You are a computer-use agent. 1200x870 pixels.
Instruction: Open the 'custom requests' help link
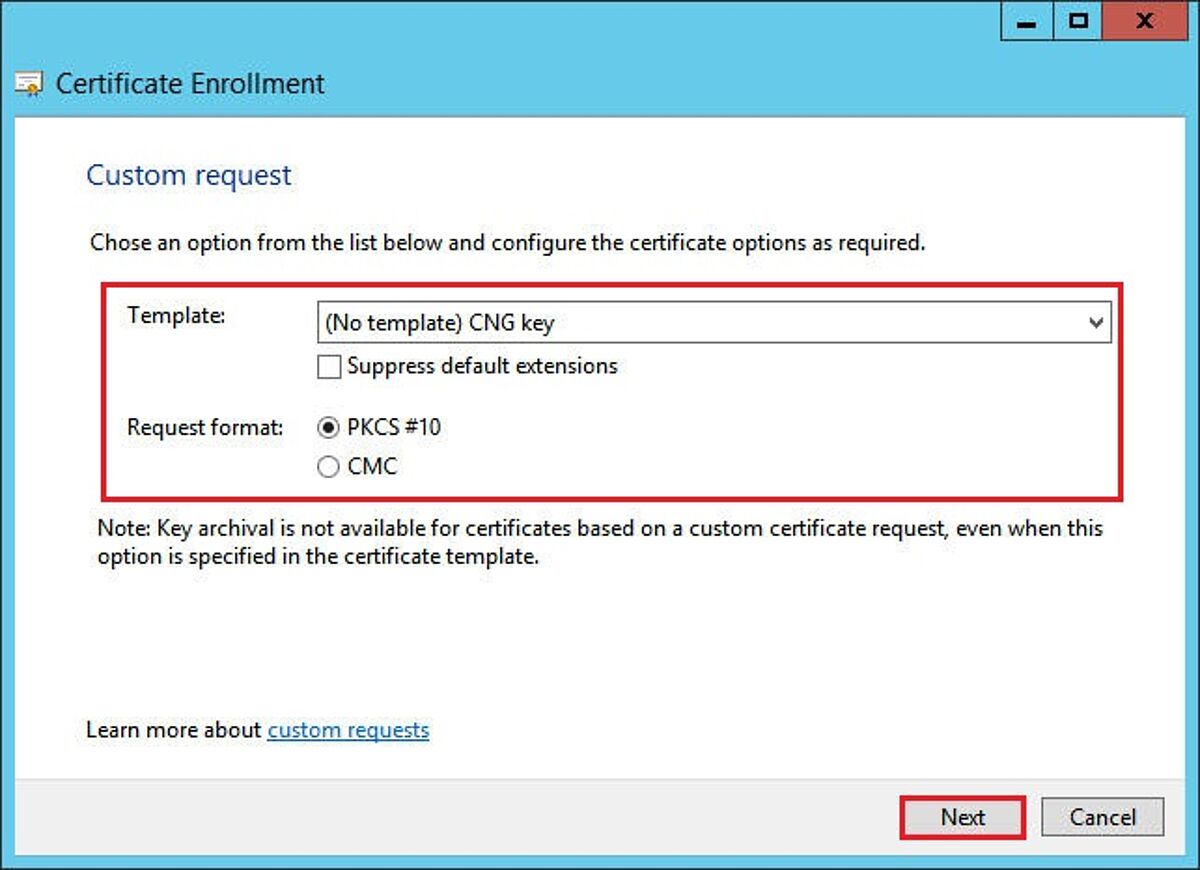coord(348,730)
